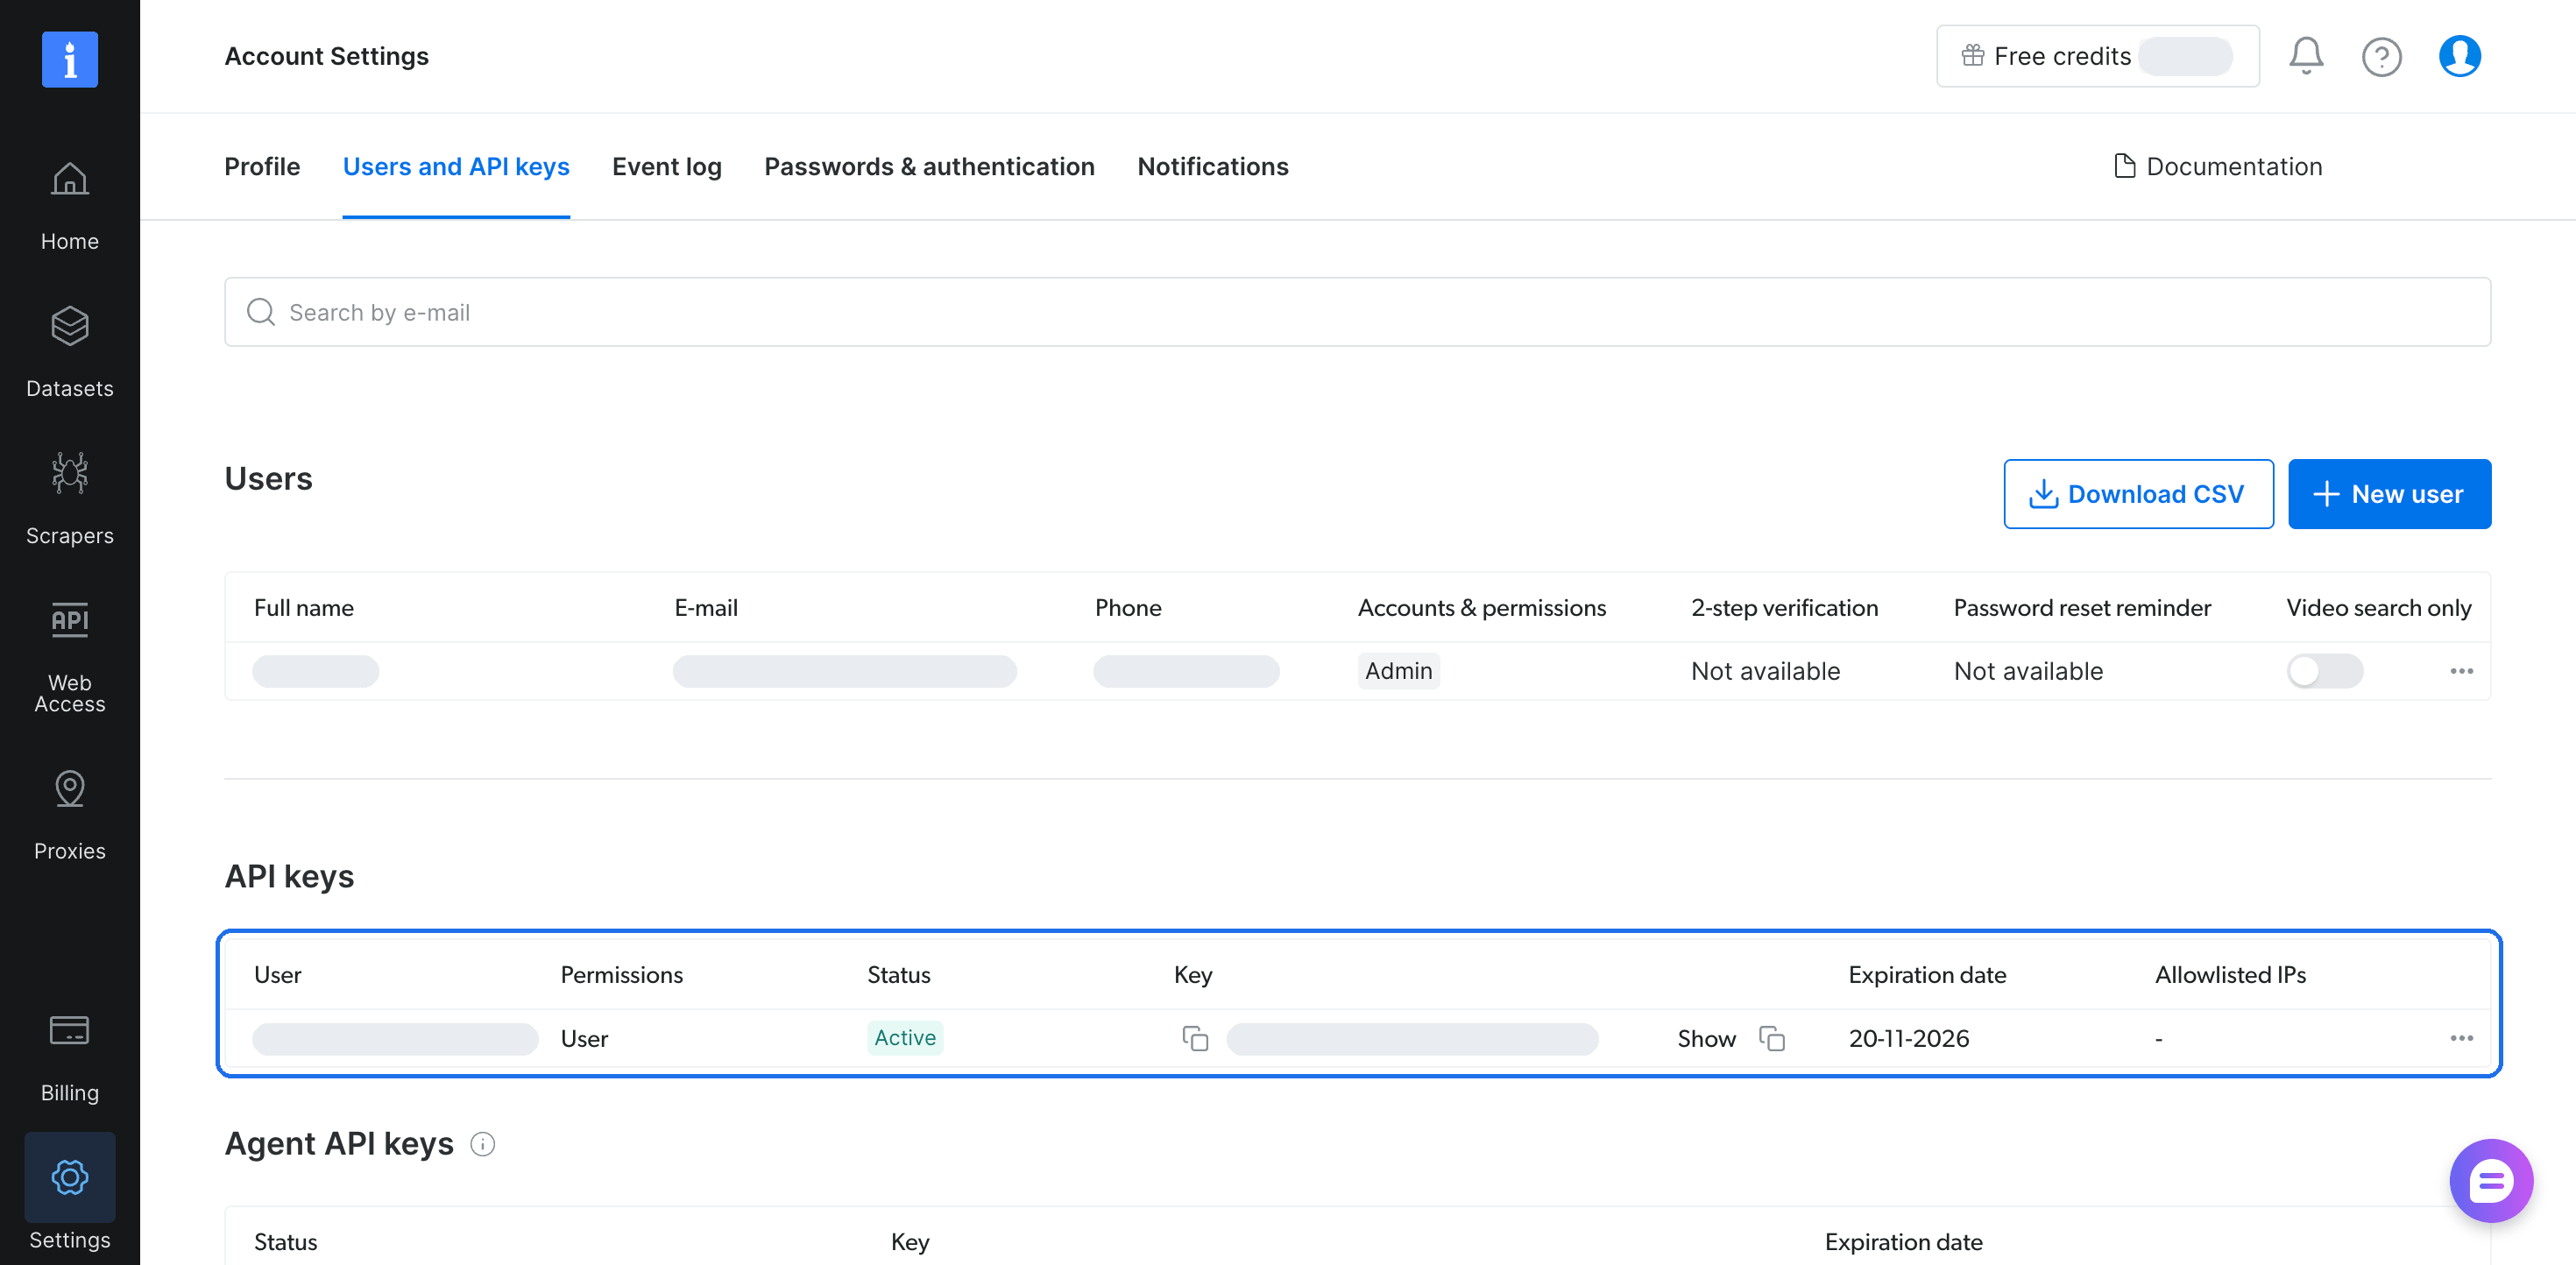Viewport: 2576px width, 1265px height.
Task: Switch to the Profile tab
Action: [x=262, y=166]
